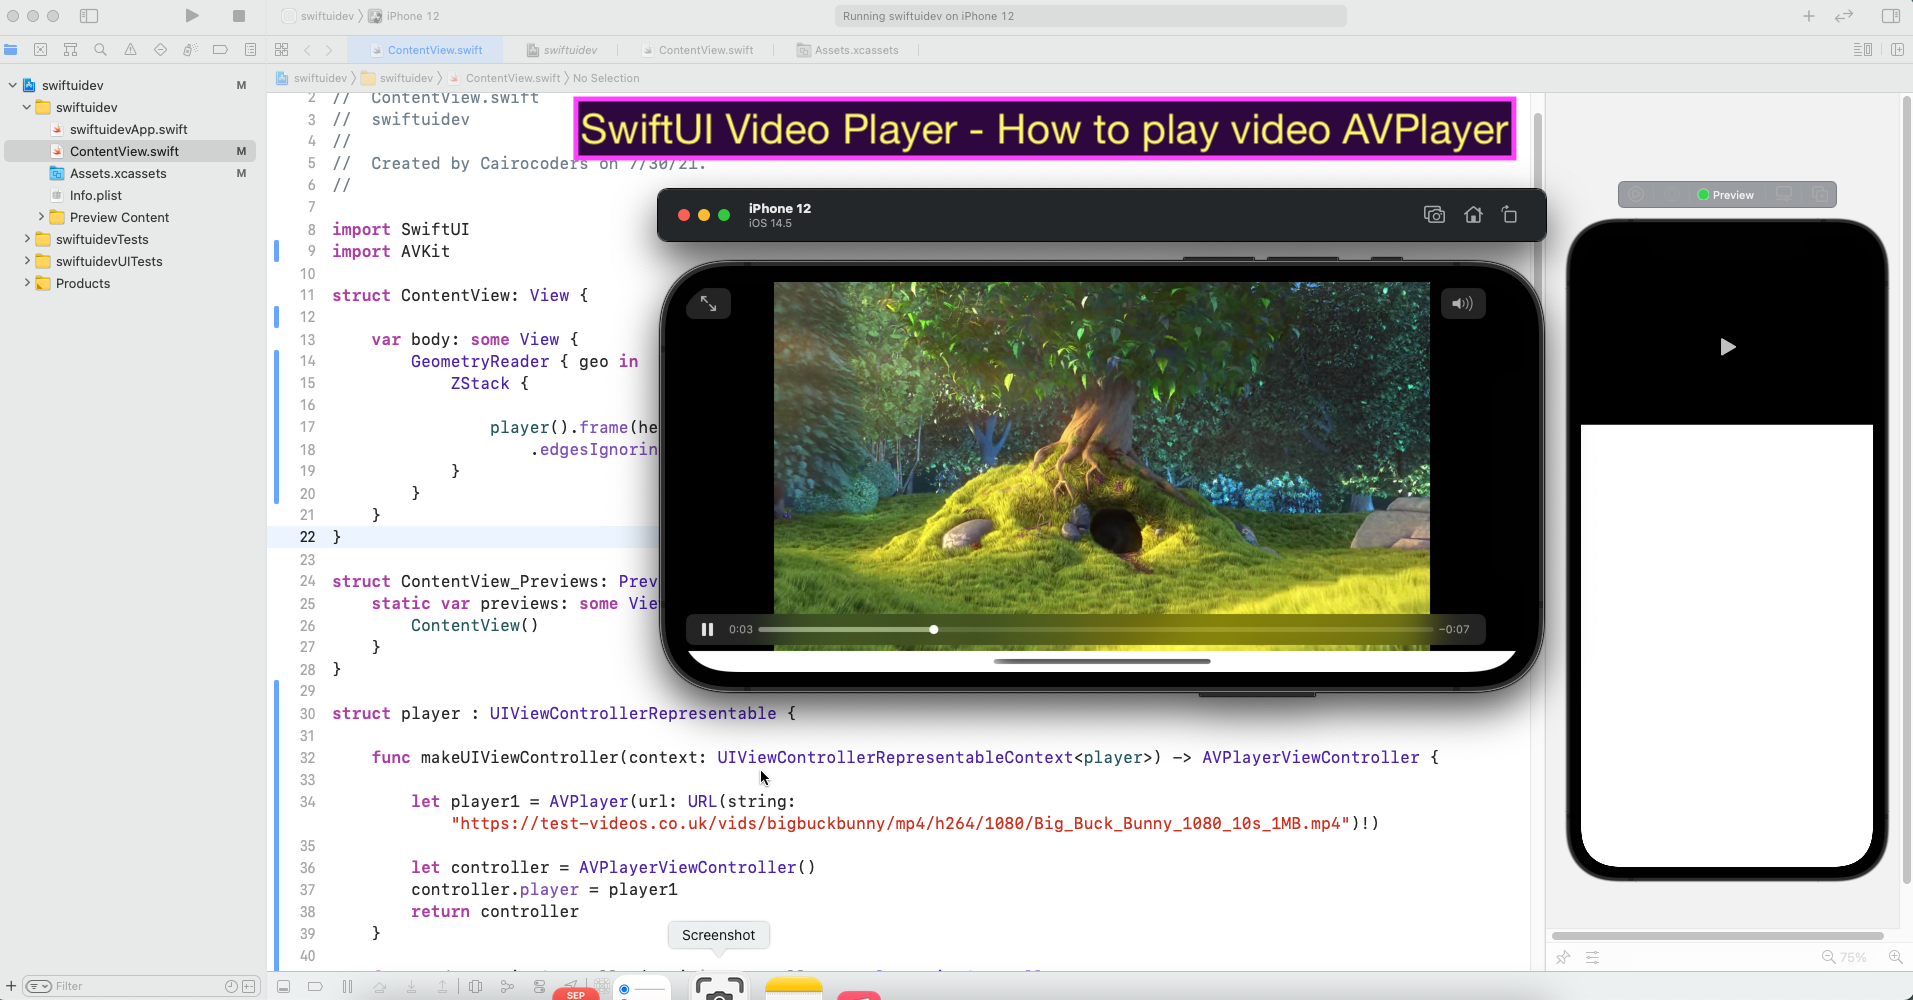Expand the swiftuidevUITests group
This screenshot has height=1000, width=1913.
click(x=26, y=261)
